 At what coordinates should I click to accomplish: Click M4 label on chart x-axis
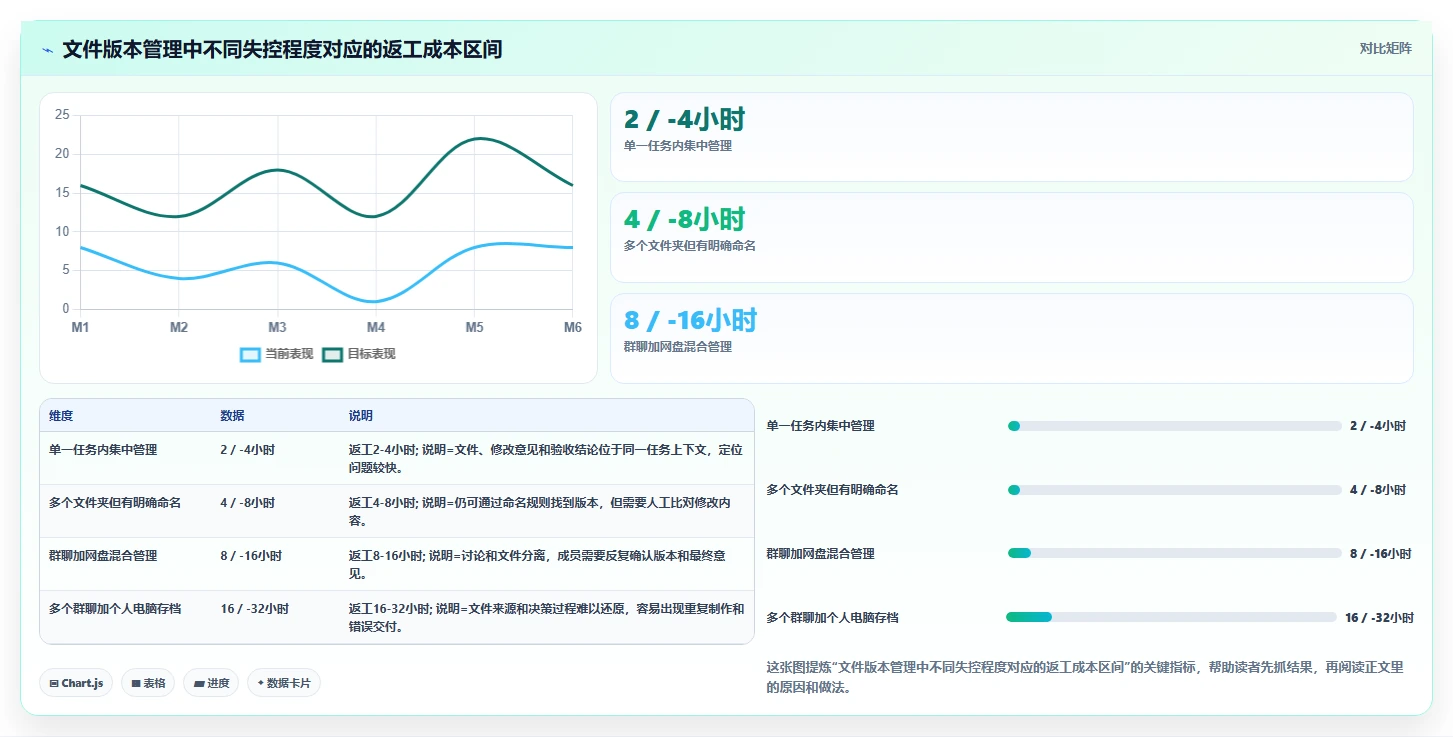point(375,328)
